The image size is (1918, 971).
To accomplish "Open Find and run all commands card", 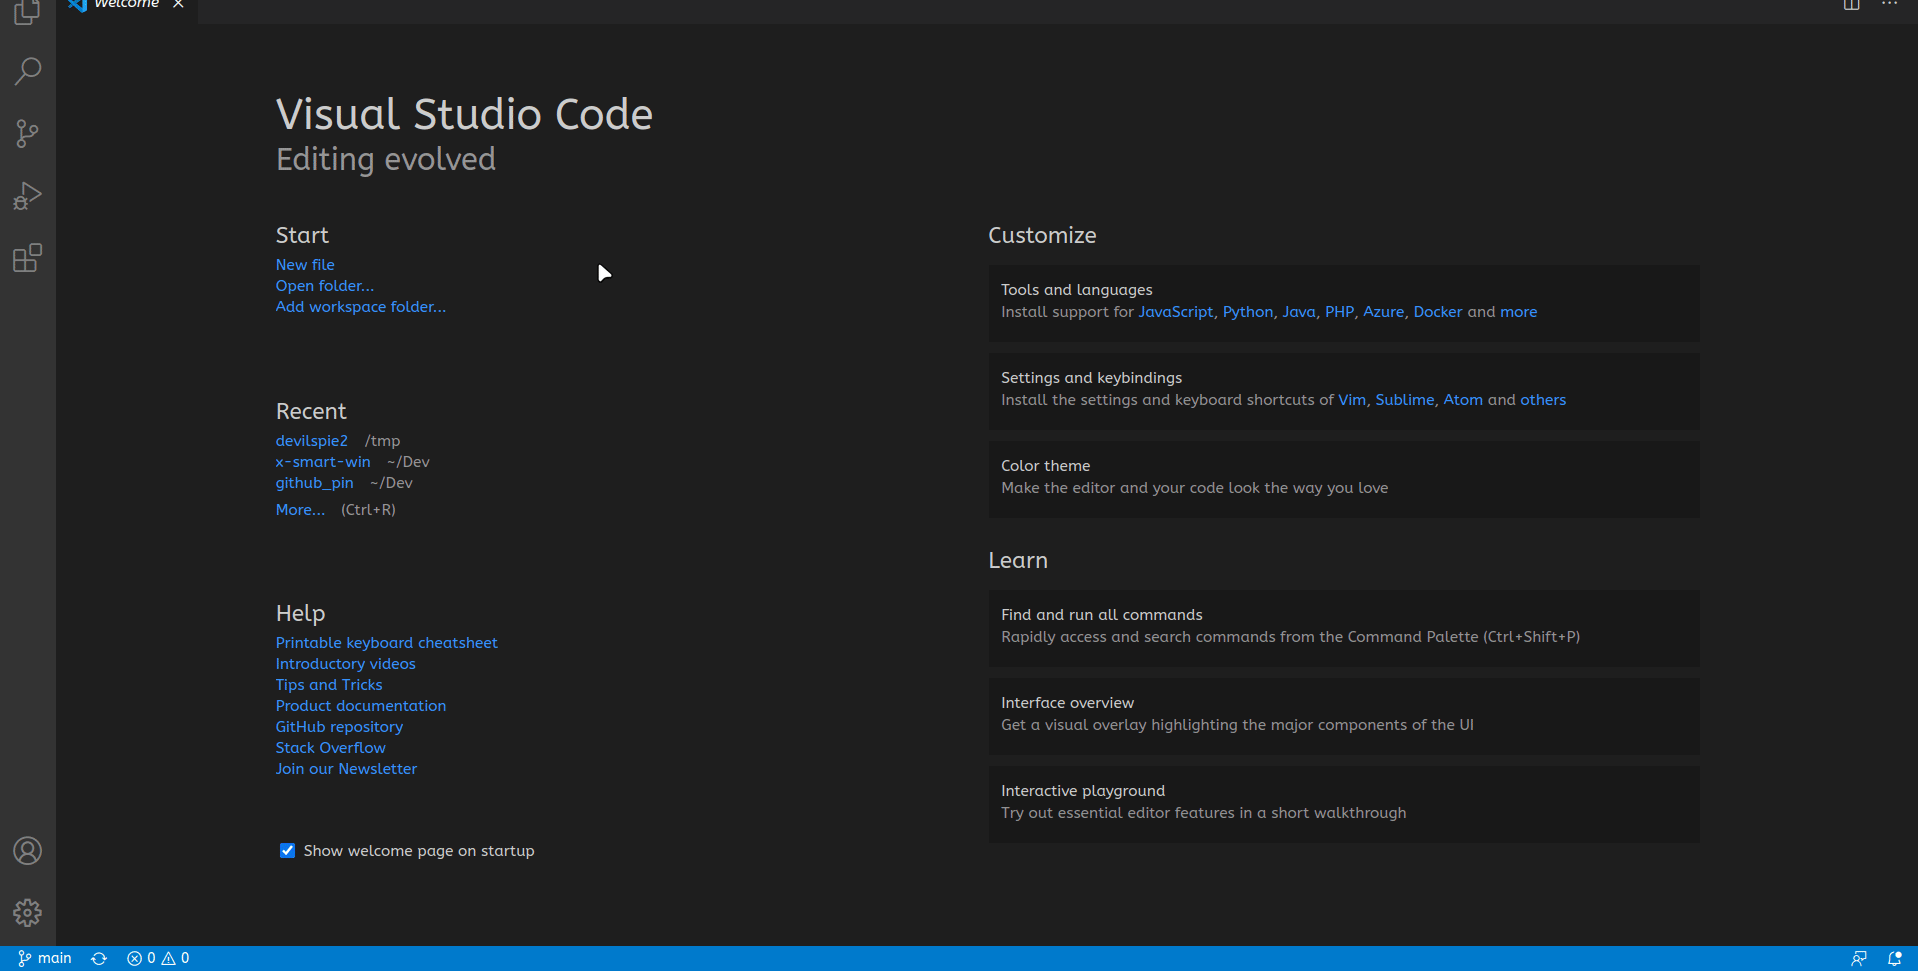I will pyautogui.click(x=1344, y=627).
